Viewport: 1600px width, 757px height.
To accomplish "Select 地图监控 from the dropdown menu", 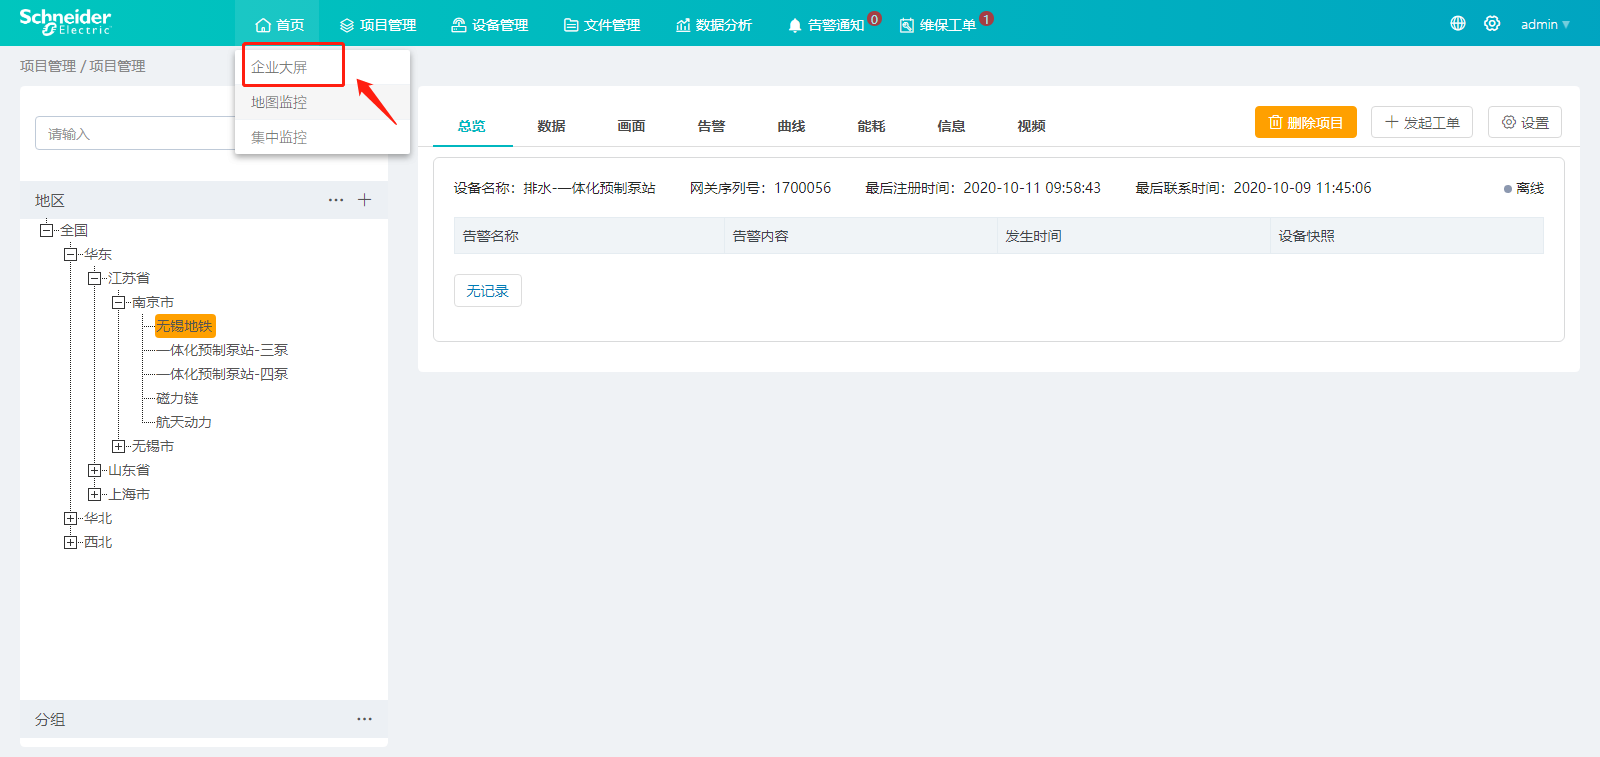I will point(322,102).
